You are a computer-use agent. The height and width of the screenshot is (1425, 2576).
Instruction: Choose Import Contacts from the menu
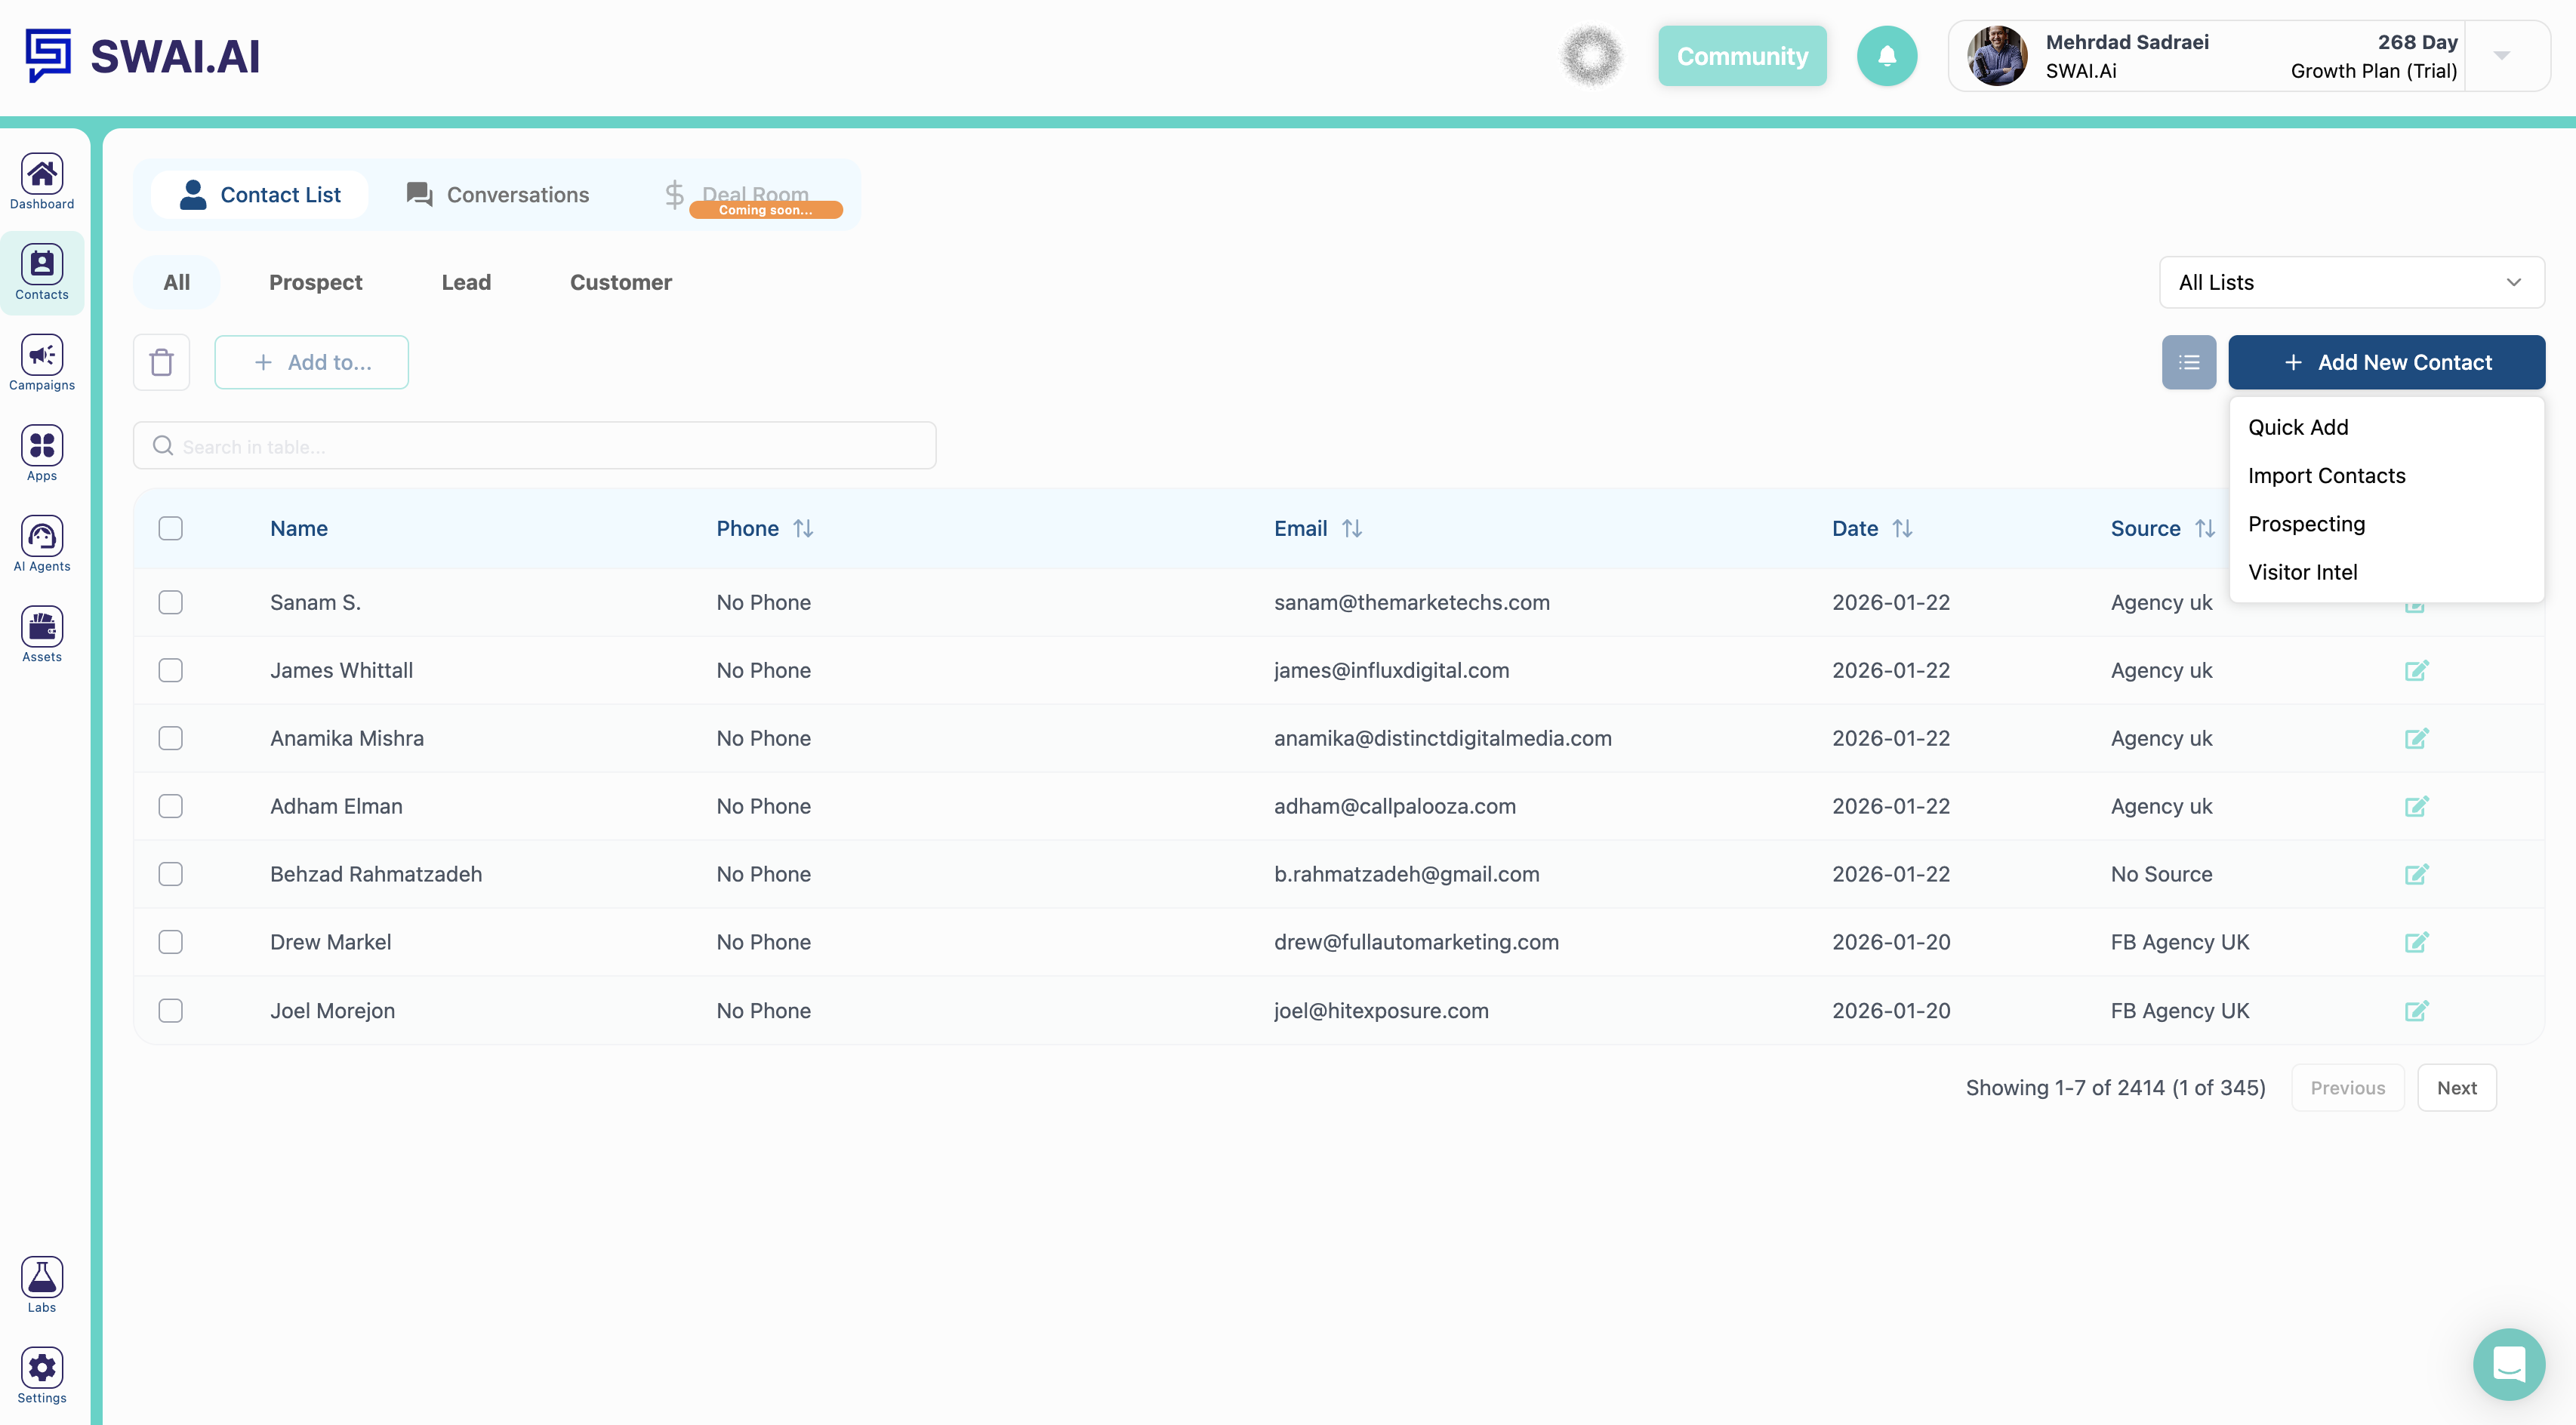point(2327,476)
